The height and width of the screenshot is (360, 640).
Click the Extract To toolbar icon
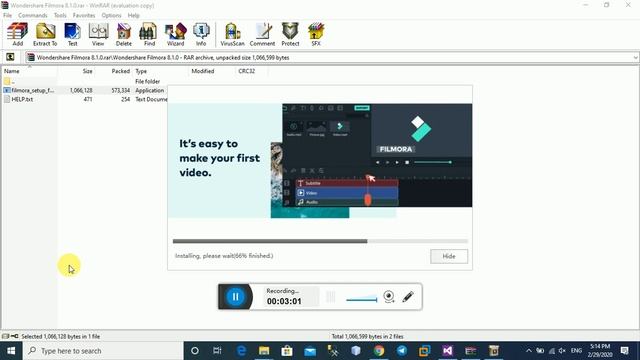(x=45, y=34)
